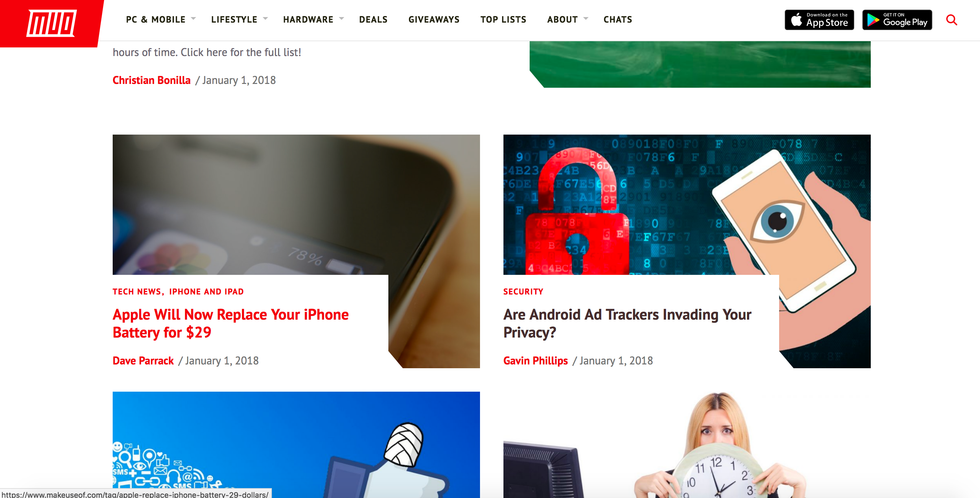View author Dave Parrack's page
The image size is (980, 498).
tap(143, 361)
